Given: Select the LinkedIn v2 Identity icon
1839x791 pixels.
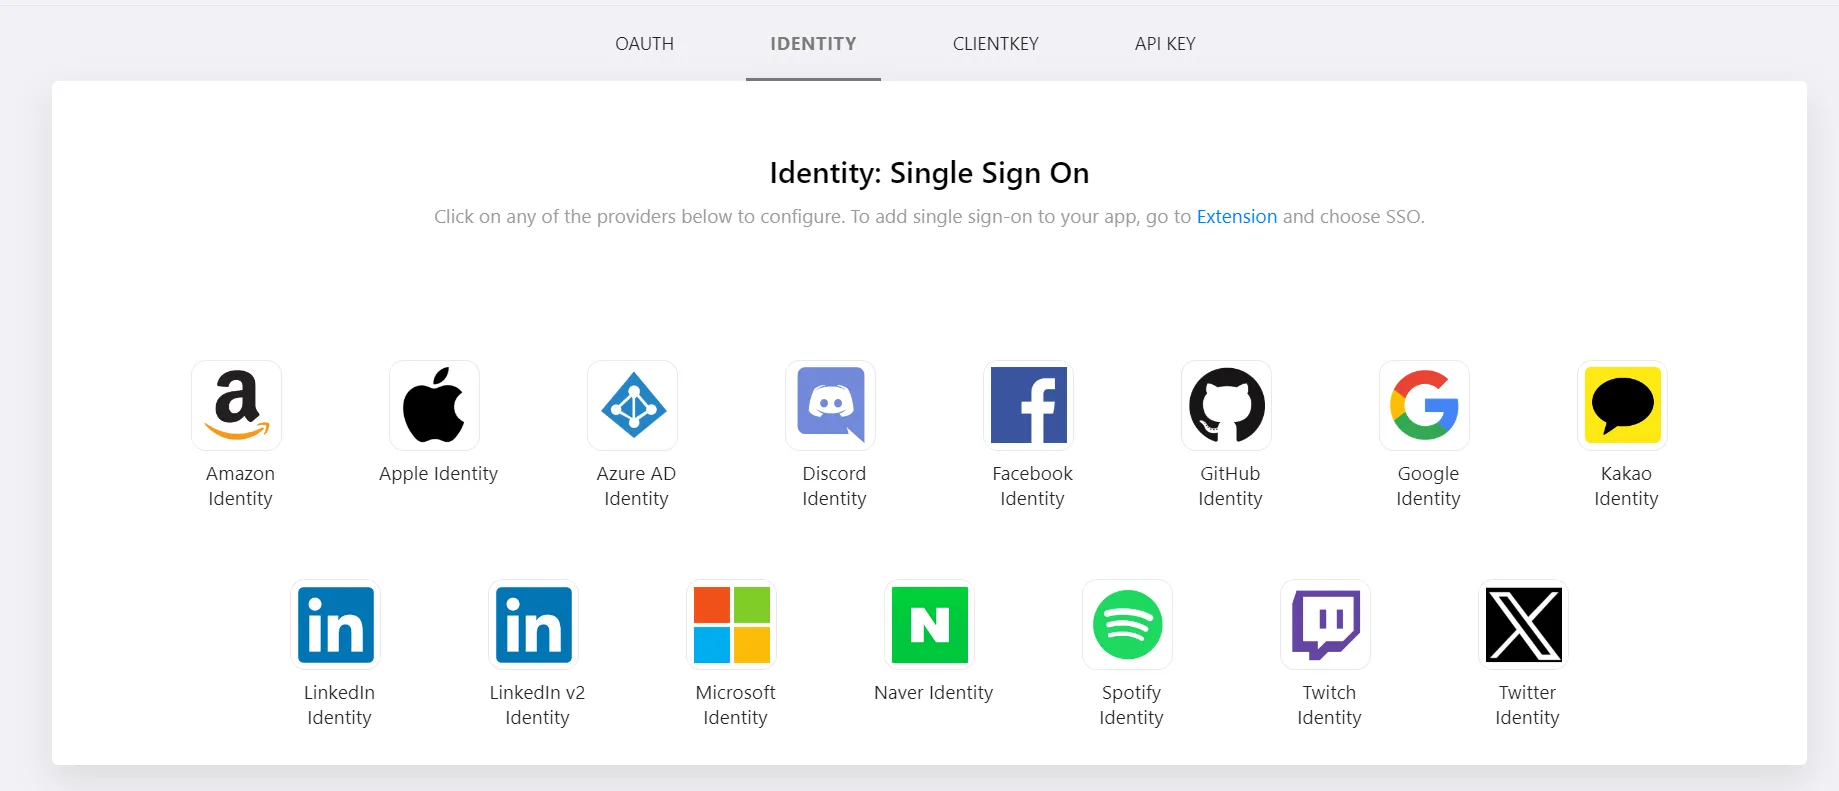Looking at the screenshot, I should (534, 625).
